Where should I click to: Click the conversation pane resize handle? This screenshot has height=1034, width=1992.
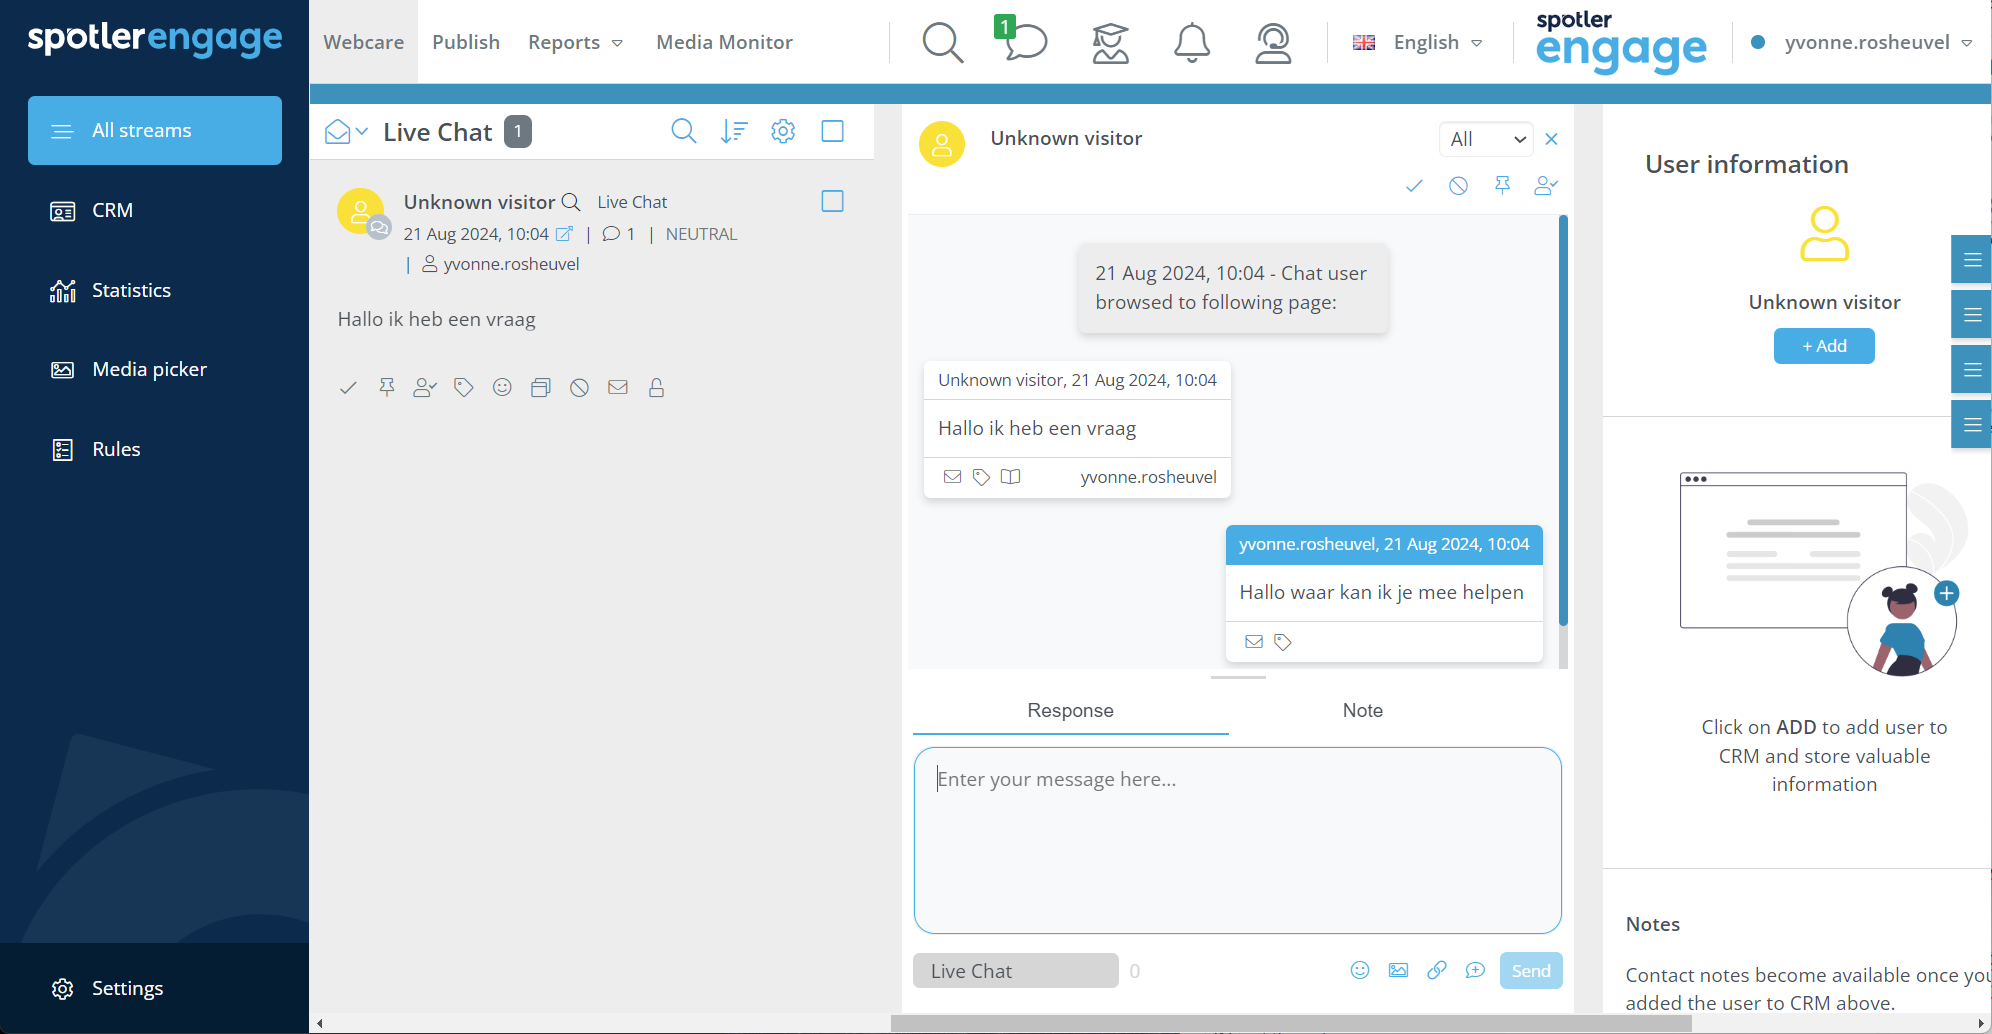click(1238, 678)
